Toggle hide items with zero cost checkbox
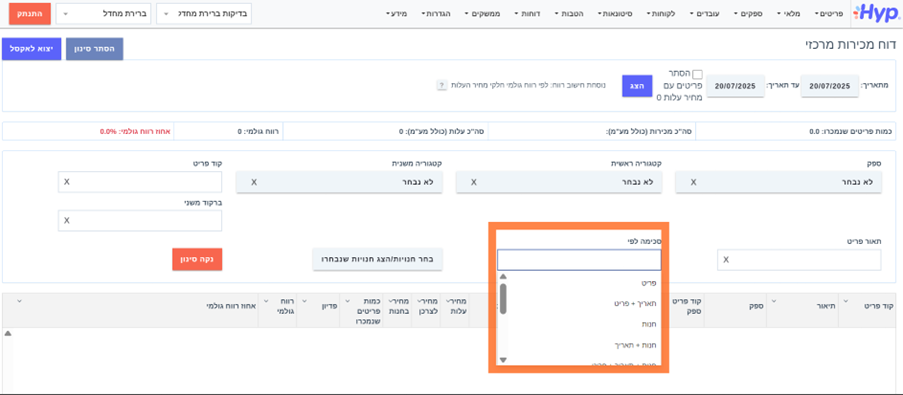This screenshot has height=395, width=903. 697,74
